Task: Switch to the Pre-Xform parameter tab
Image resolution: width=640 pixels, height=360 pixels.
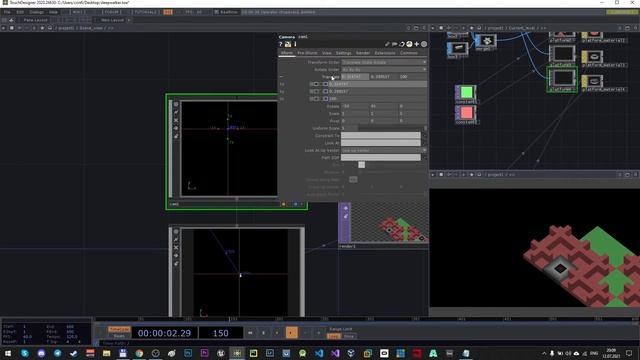Action: click(x=307, y=53)
